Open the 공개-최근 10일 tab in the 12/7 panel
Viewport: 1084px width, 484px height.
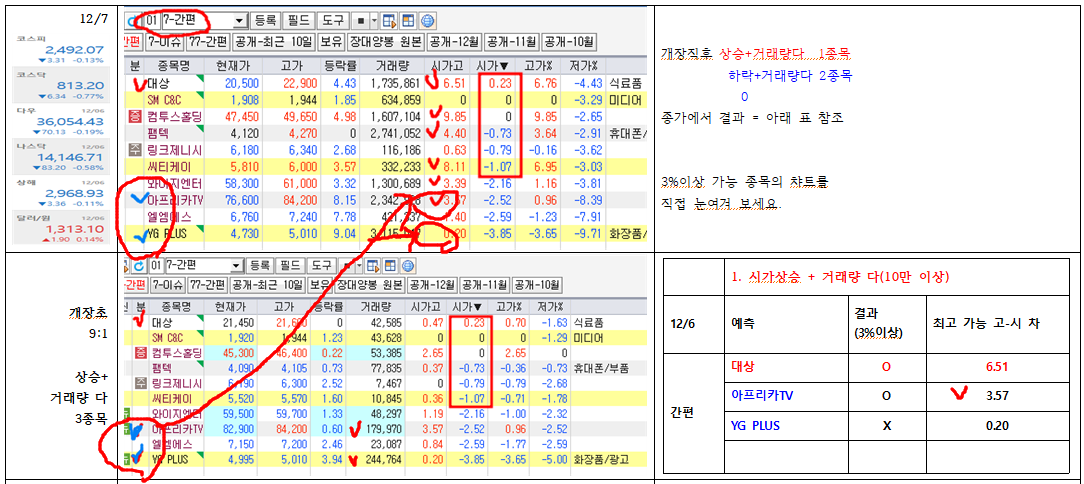pos(274,41)
